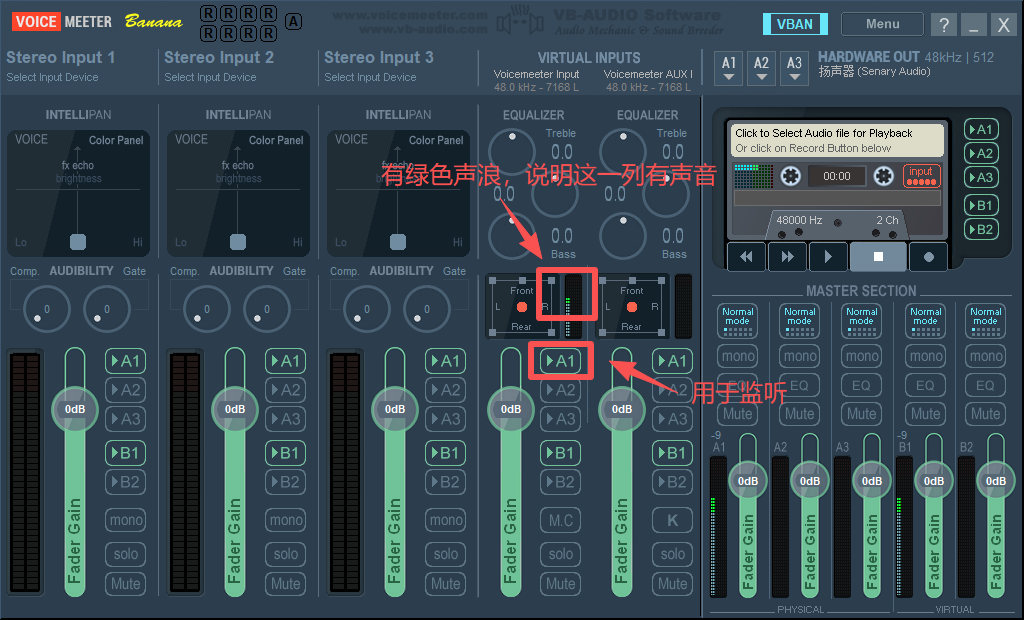The height and width of the screenshot is (620, 1024).
Task: Open the VBAN settings
Action: point(794,25)
